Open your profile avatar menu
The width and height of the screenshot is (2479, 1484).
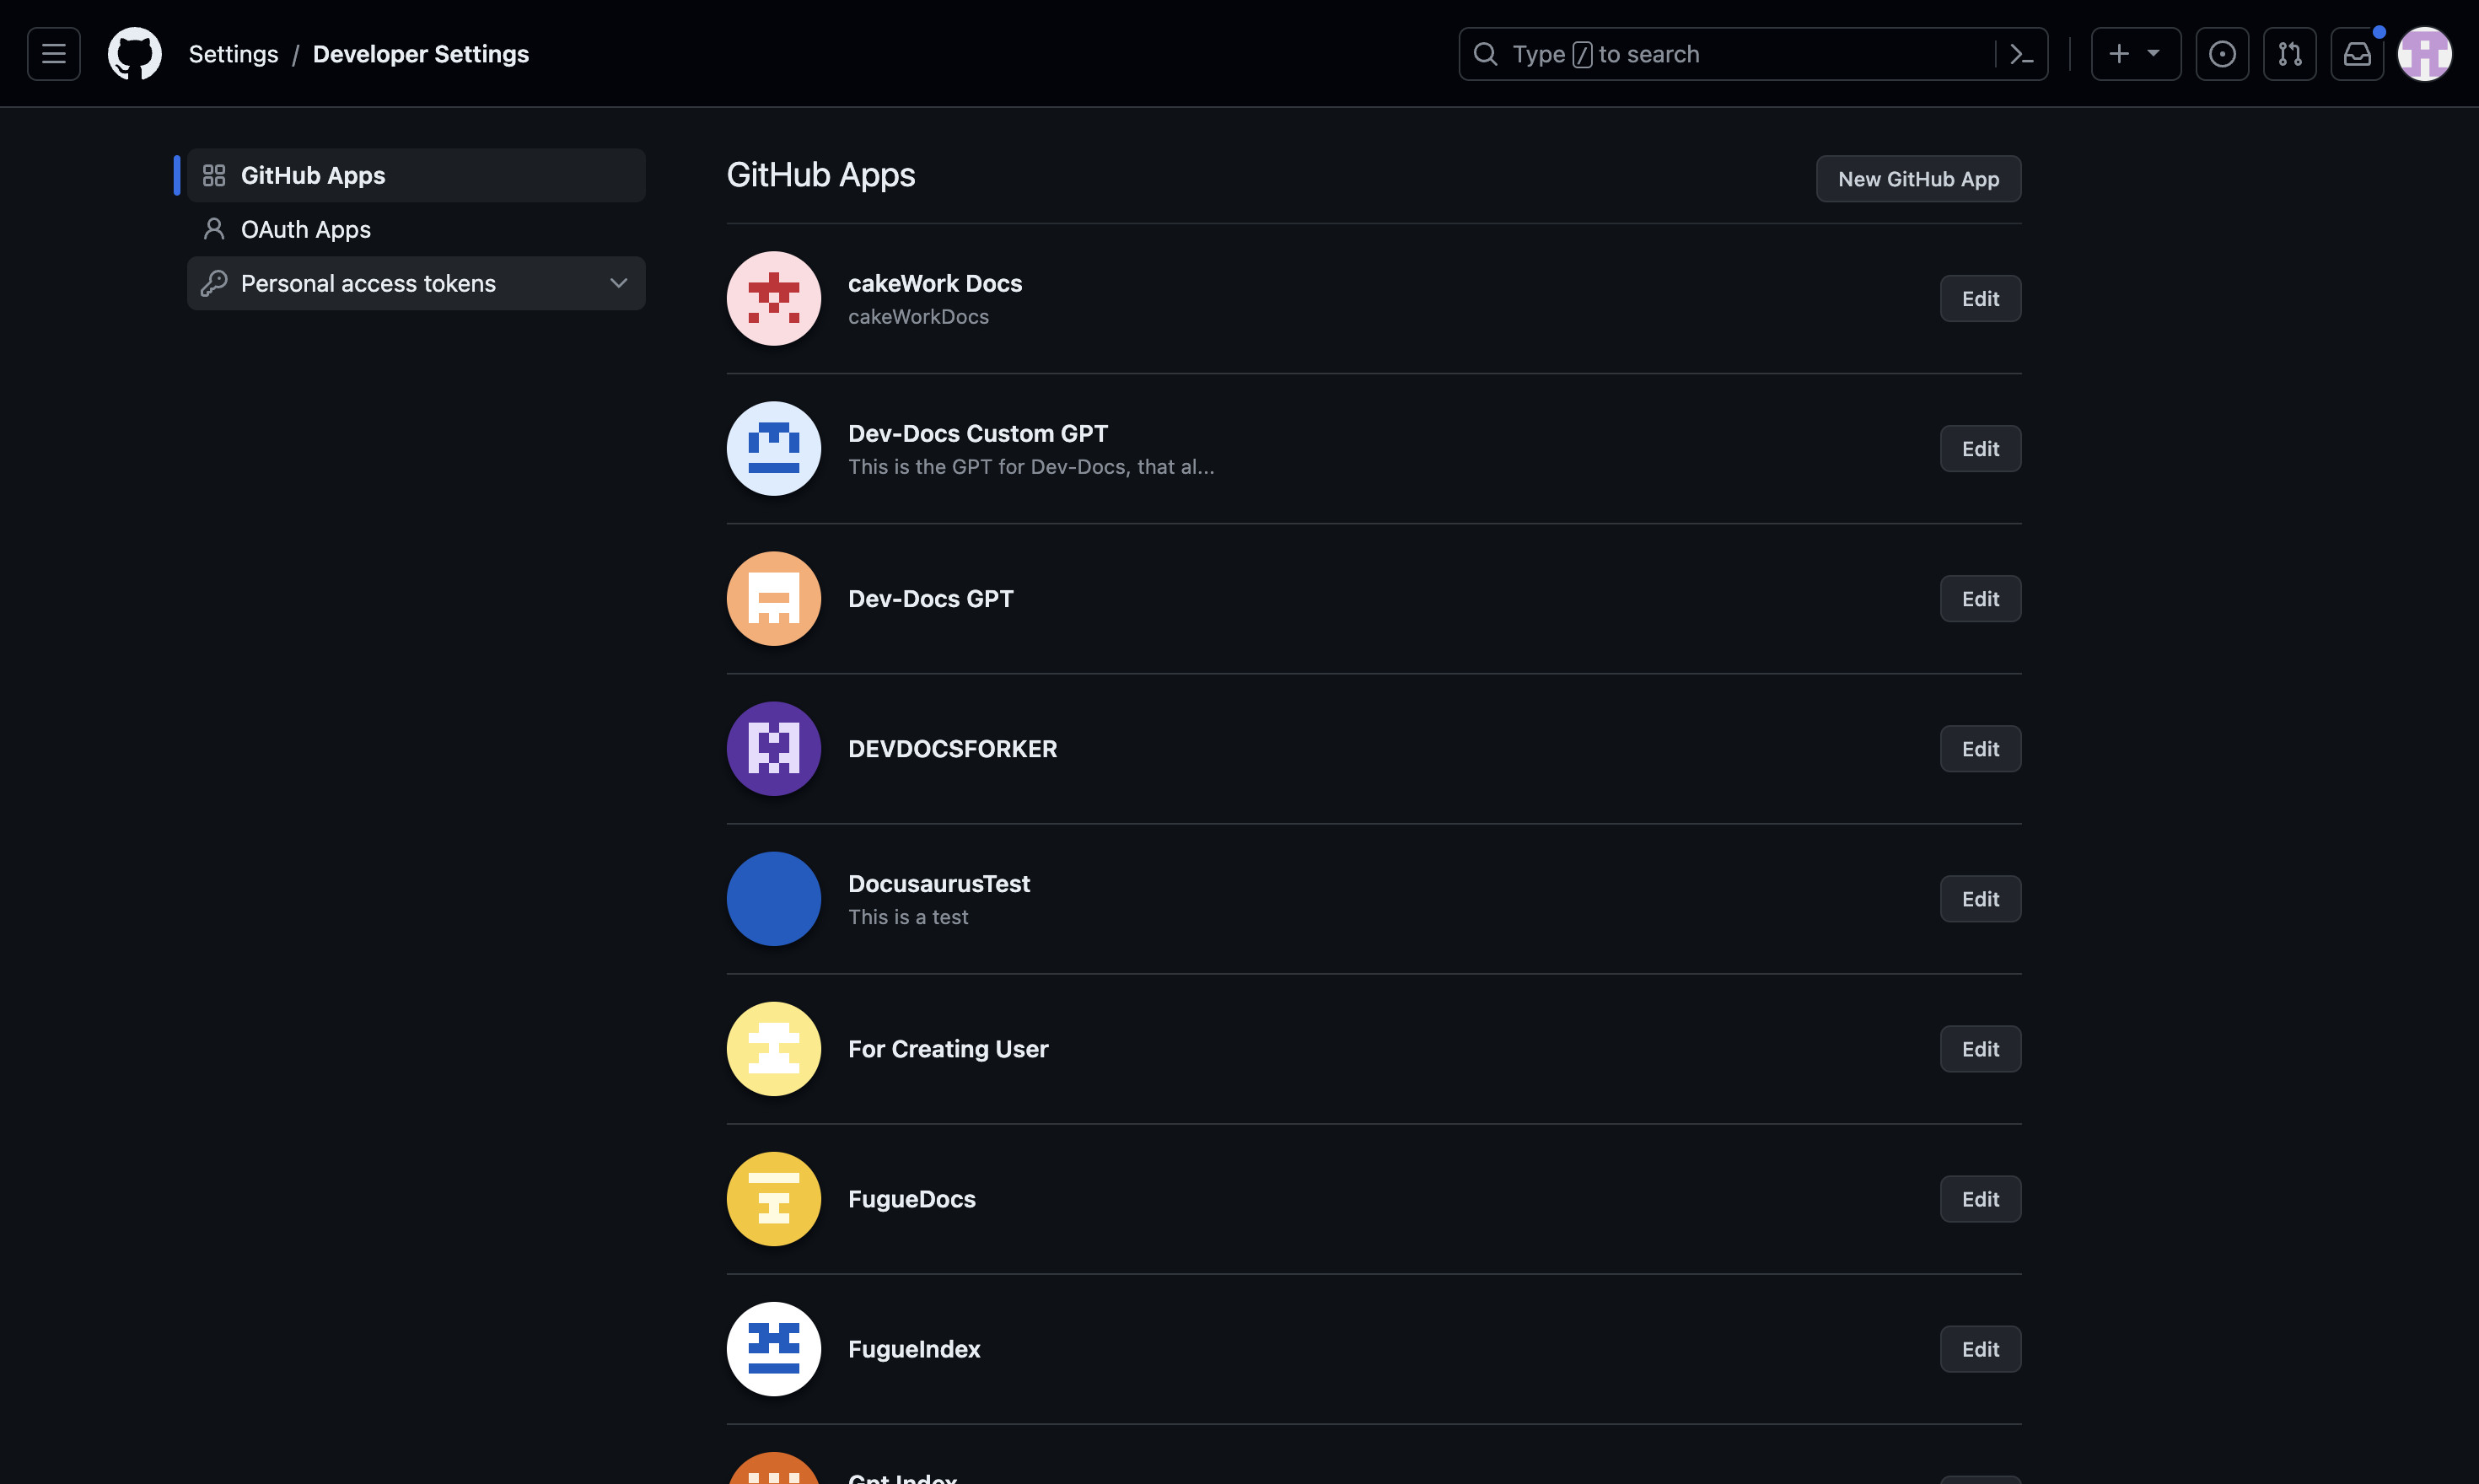(x=2425, y=53)
